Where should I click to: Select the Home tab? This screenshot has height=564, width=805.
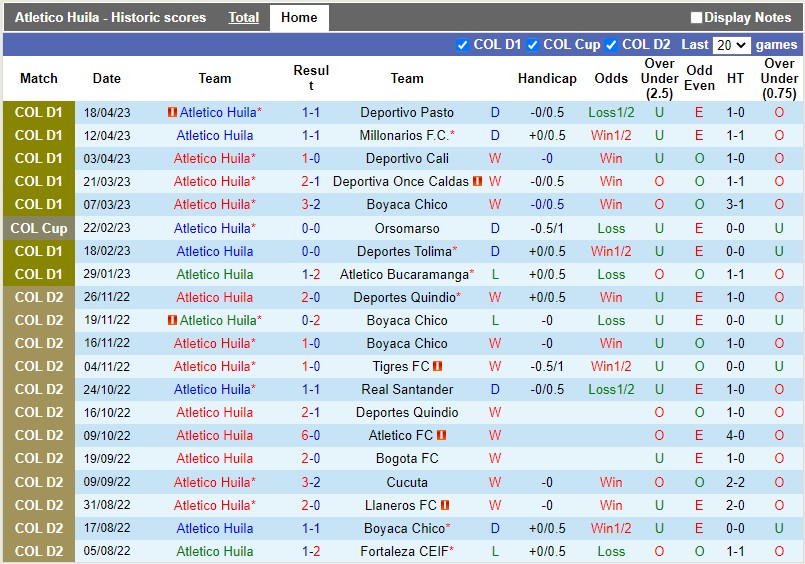299,17
